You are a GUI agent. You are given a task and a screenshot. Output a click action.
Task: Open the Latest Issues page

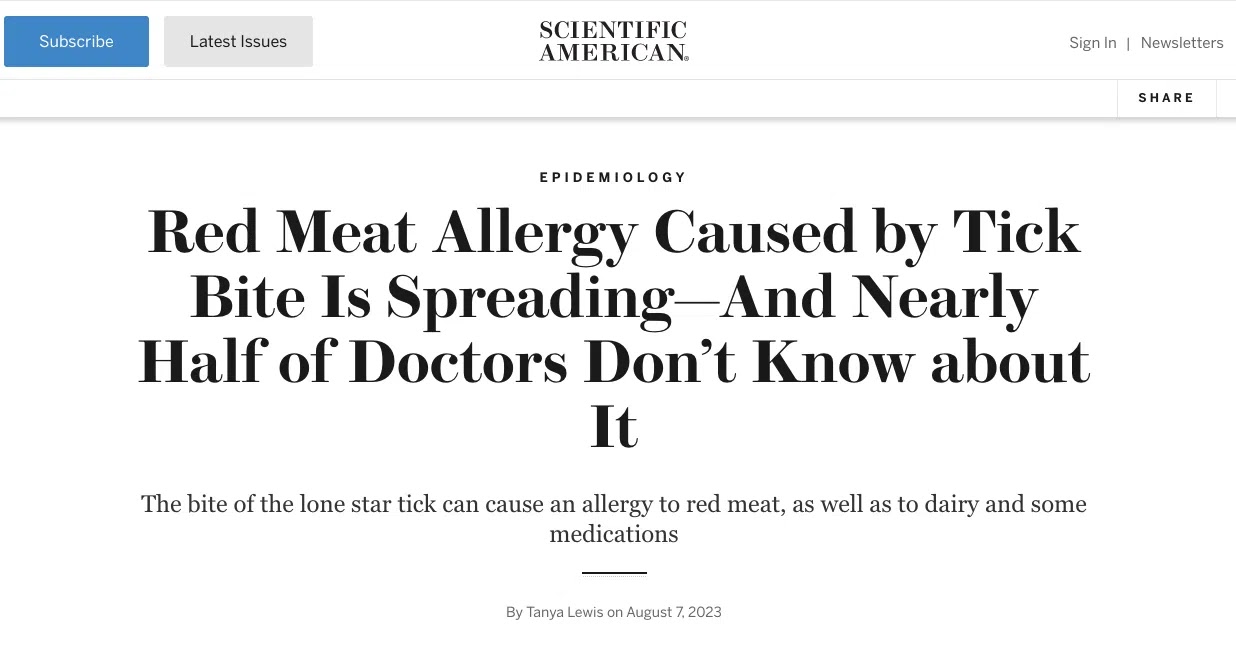tap(238, 42)
